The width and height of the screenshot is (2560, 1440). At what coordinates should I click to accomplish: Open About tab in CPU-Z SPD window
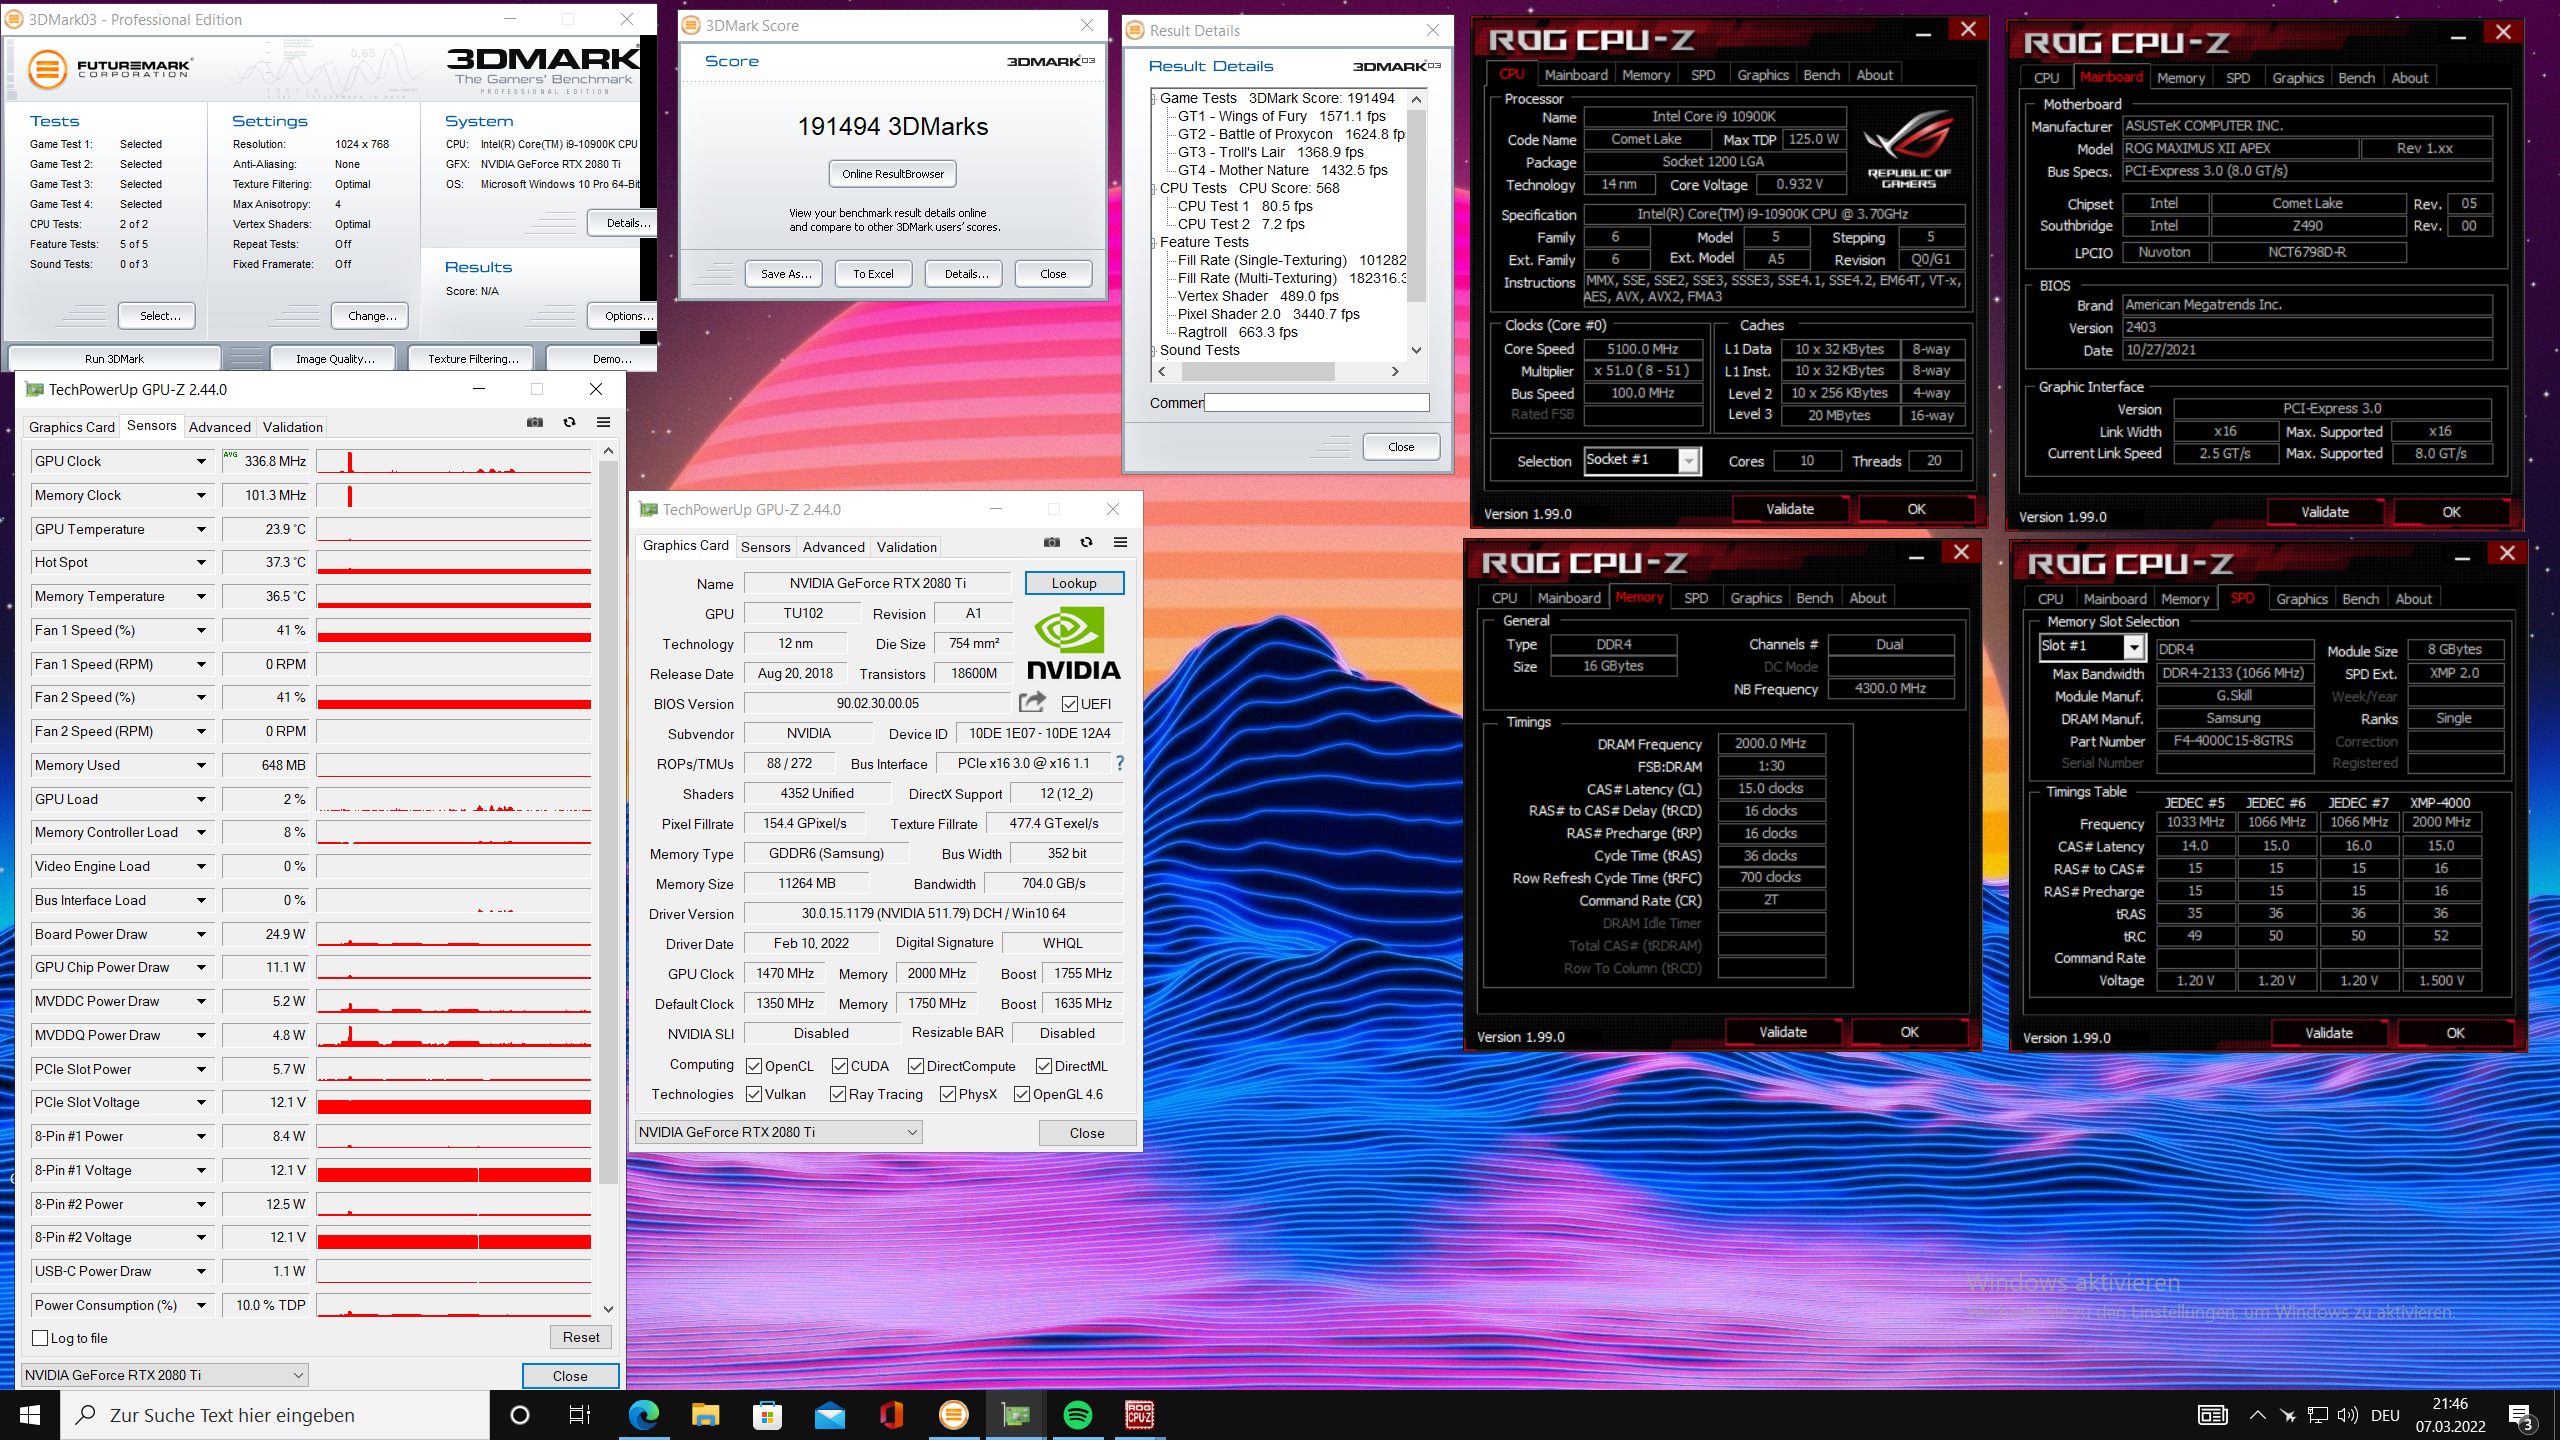(2413, 599)
